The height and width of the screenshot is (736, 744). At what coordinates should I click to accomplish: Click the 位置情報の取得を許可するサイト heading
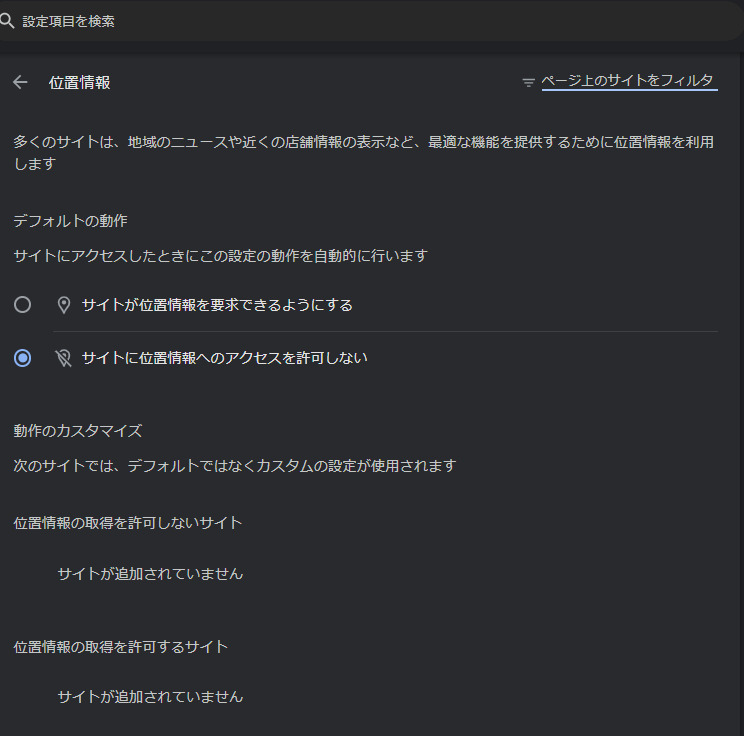(120, 646)
